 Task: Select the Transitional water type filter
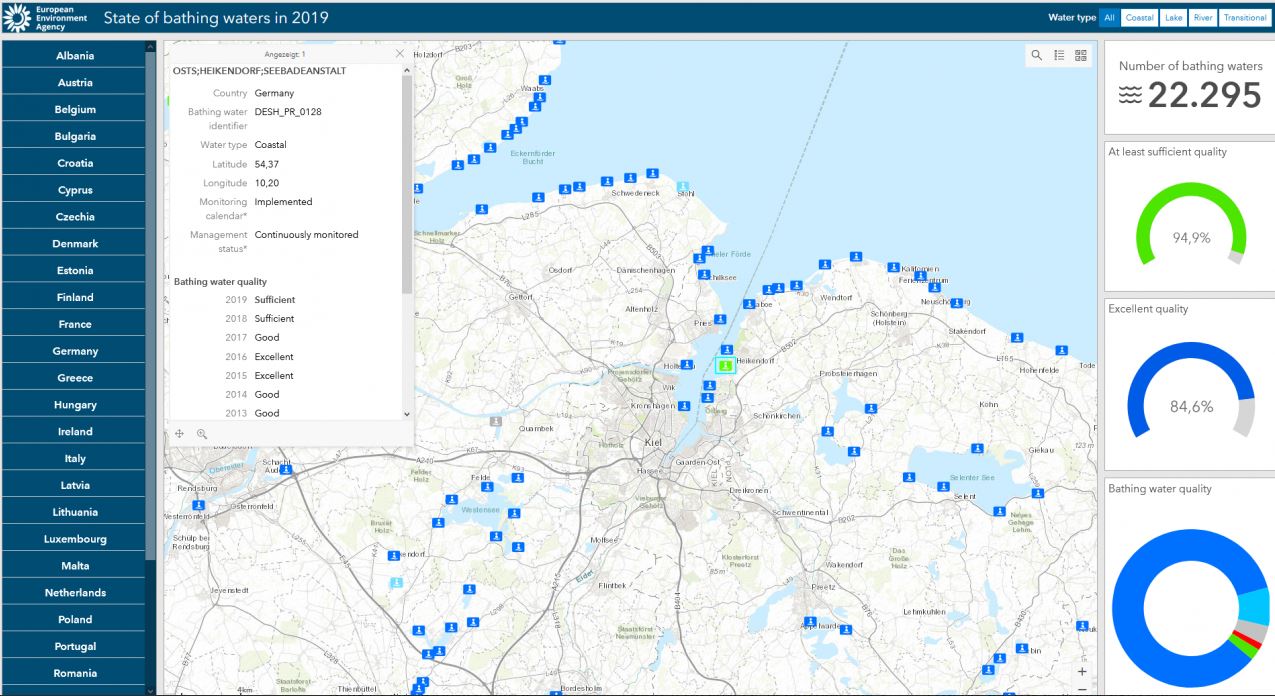coord(1244,18)
